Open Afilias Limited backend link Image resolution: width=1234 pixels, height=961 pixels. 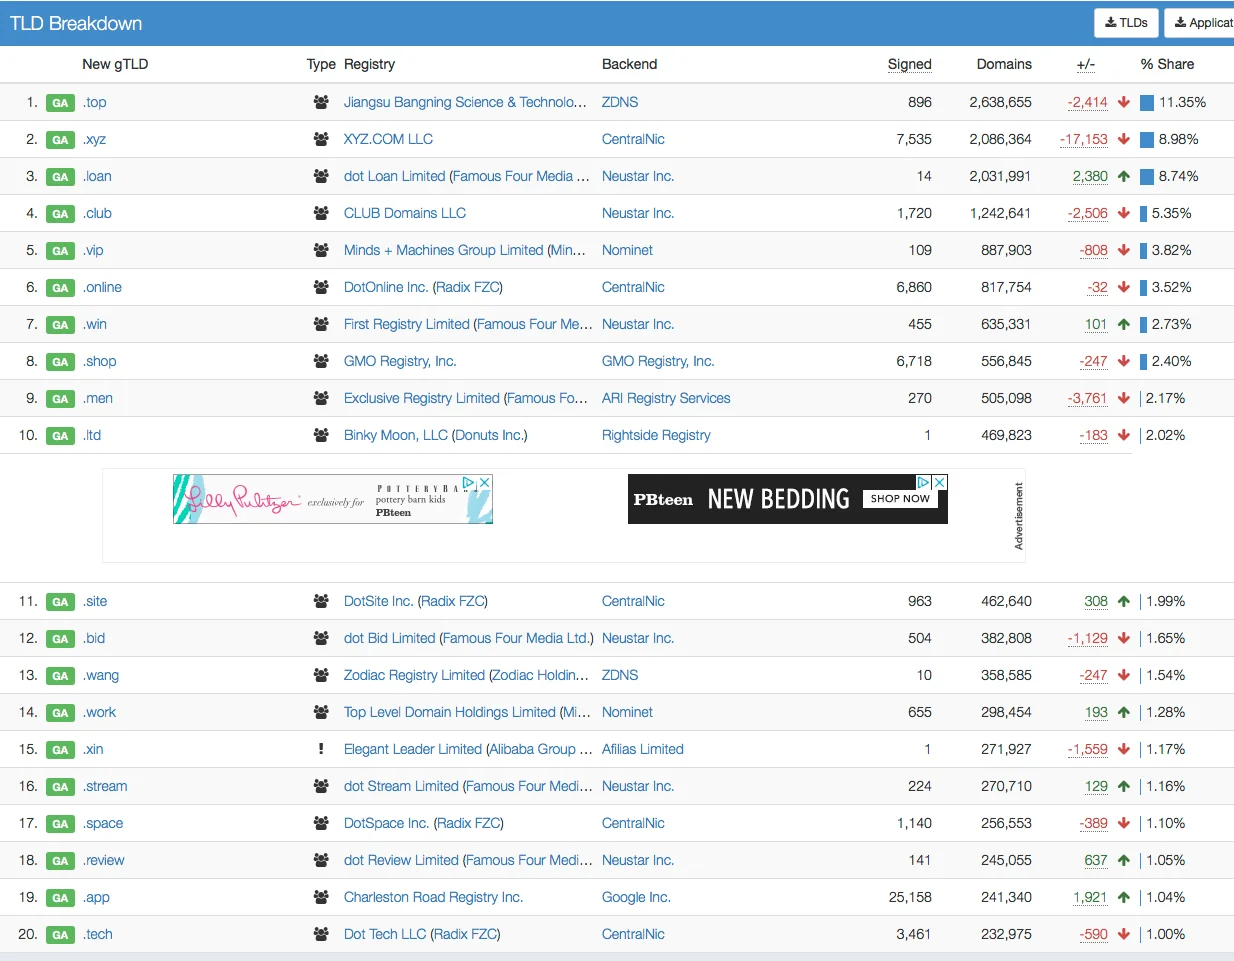(643, 749)
